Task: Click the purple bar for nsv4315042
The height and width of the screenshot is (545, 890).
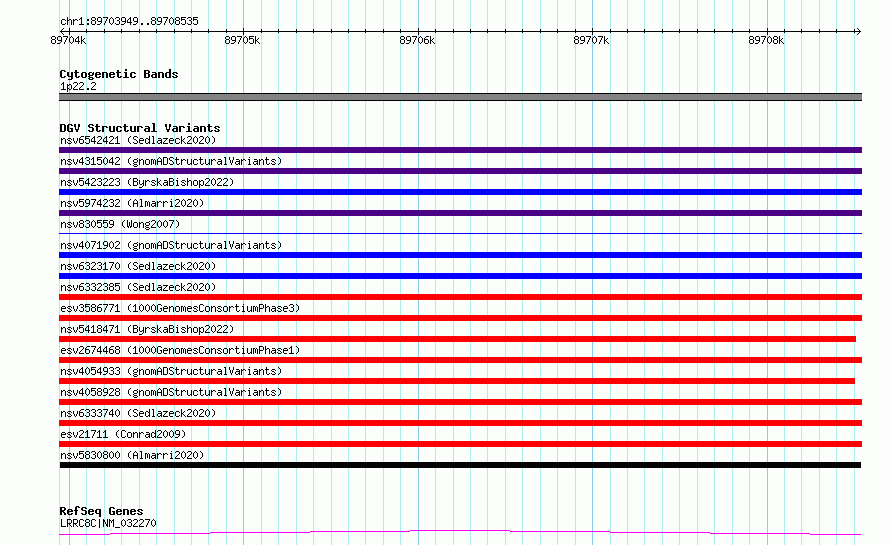Action: coord(460,171)
